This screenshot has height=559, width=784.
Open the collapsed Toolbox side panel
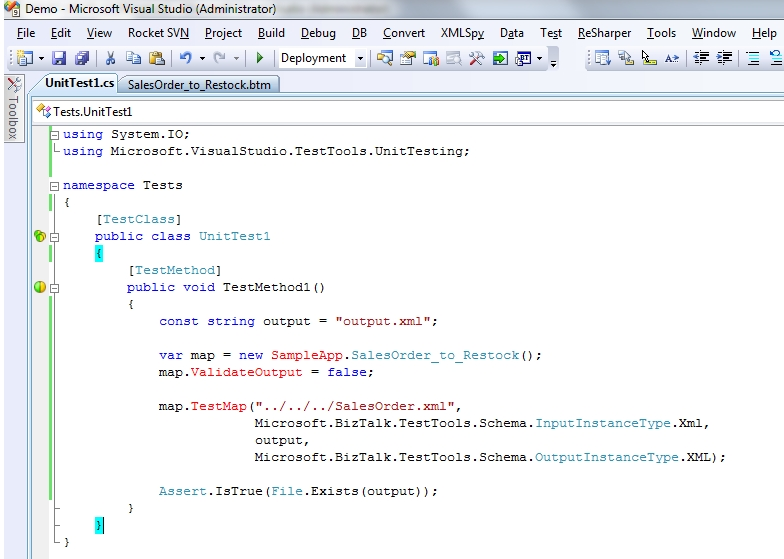[x=14, y=109]
